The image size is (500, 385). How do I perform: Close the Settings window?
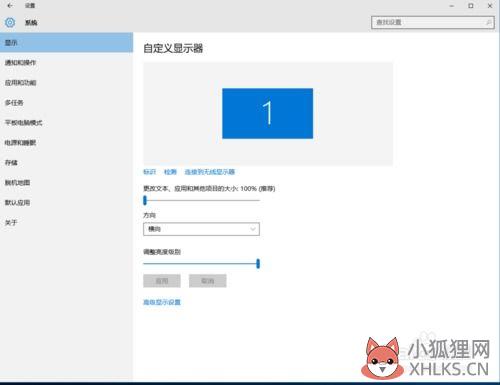tap(490, 6)
